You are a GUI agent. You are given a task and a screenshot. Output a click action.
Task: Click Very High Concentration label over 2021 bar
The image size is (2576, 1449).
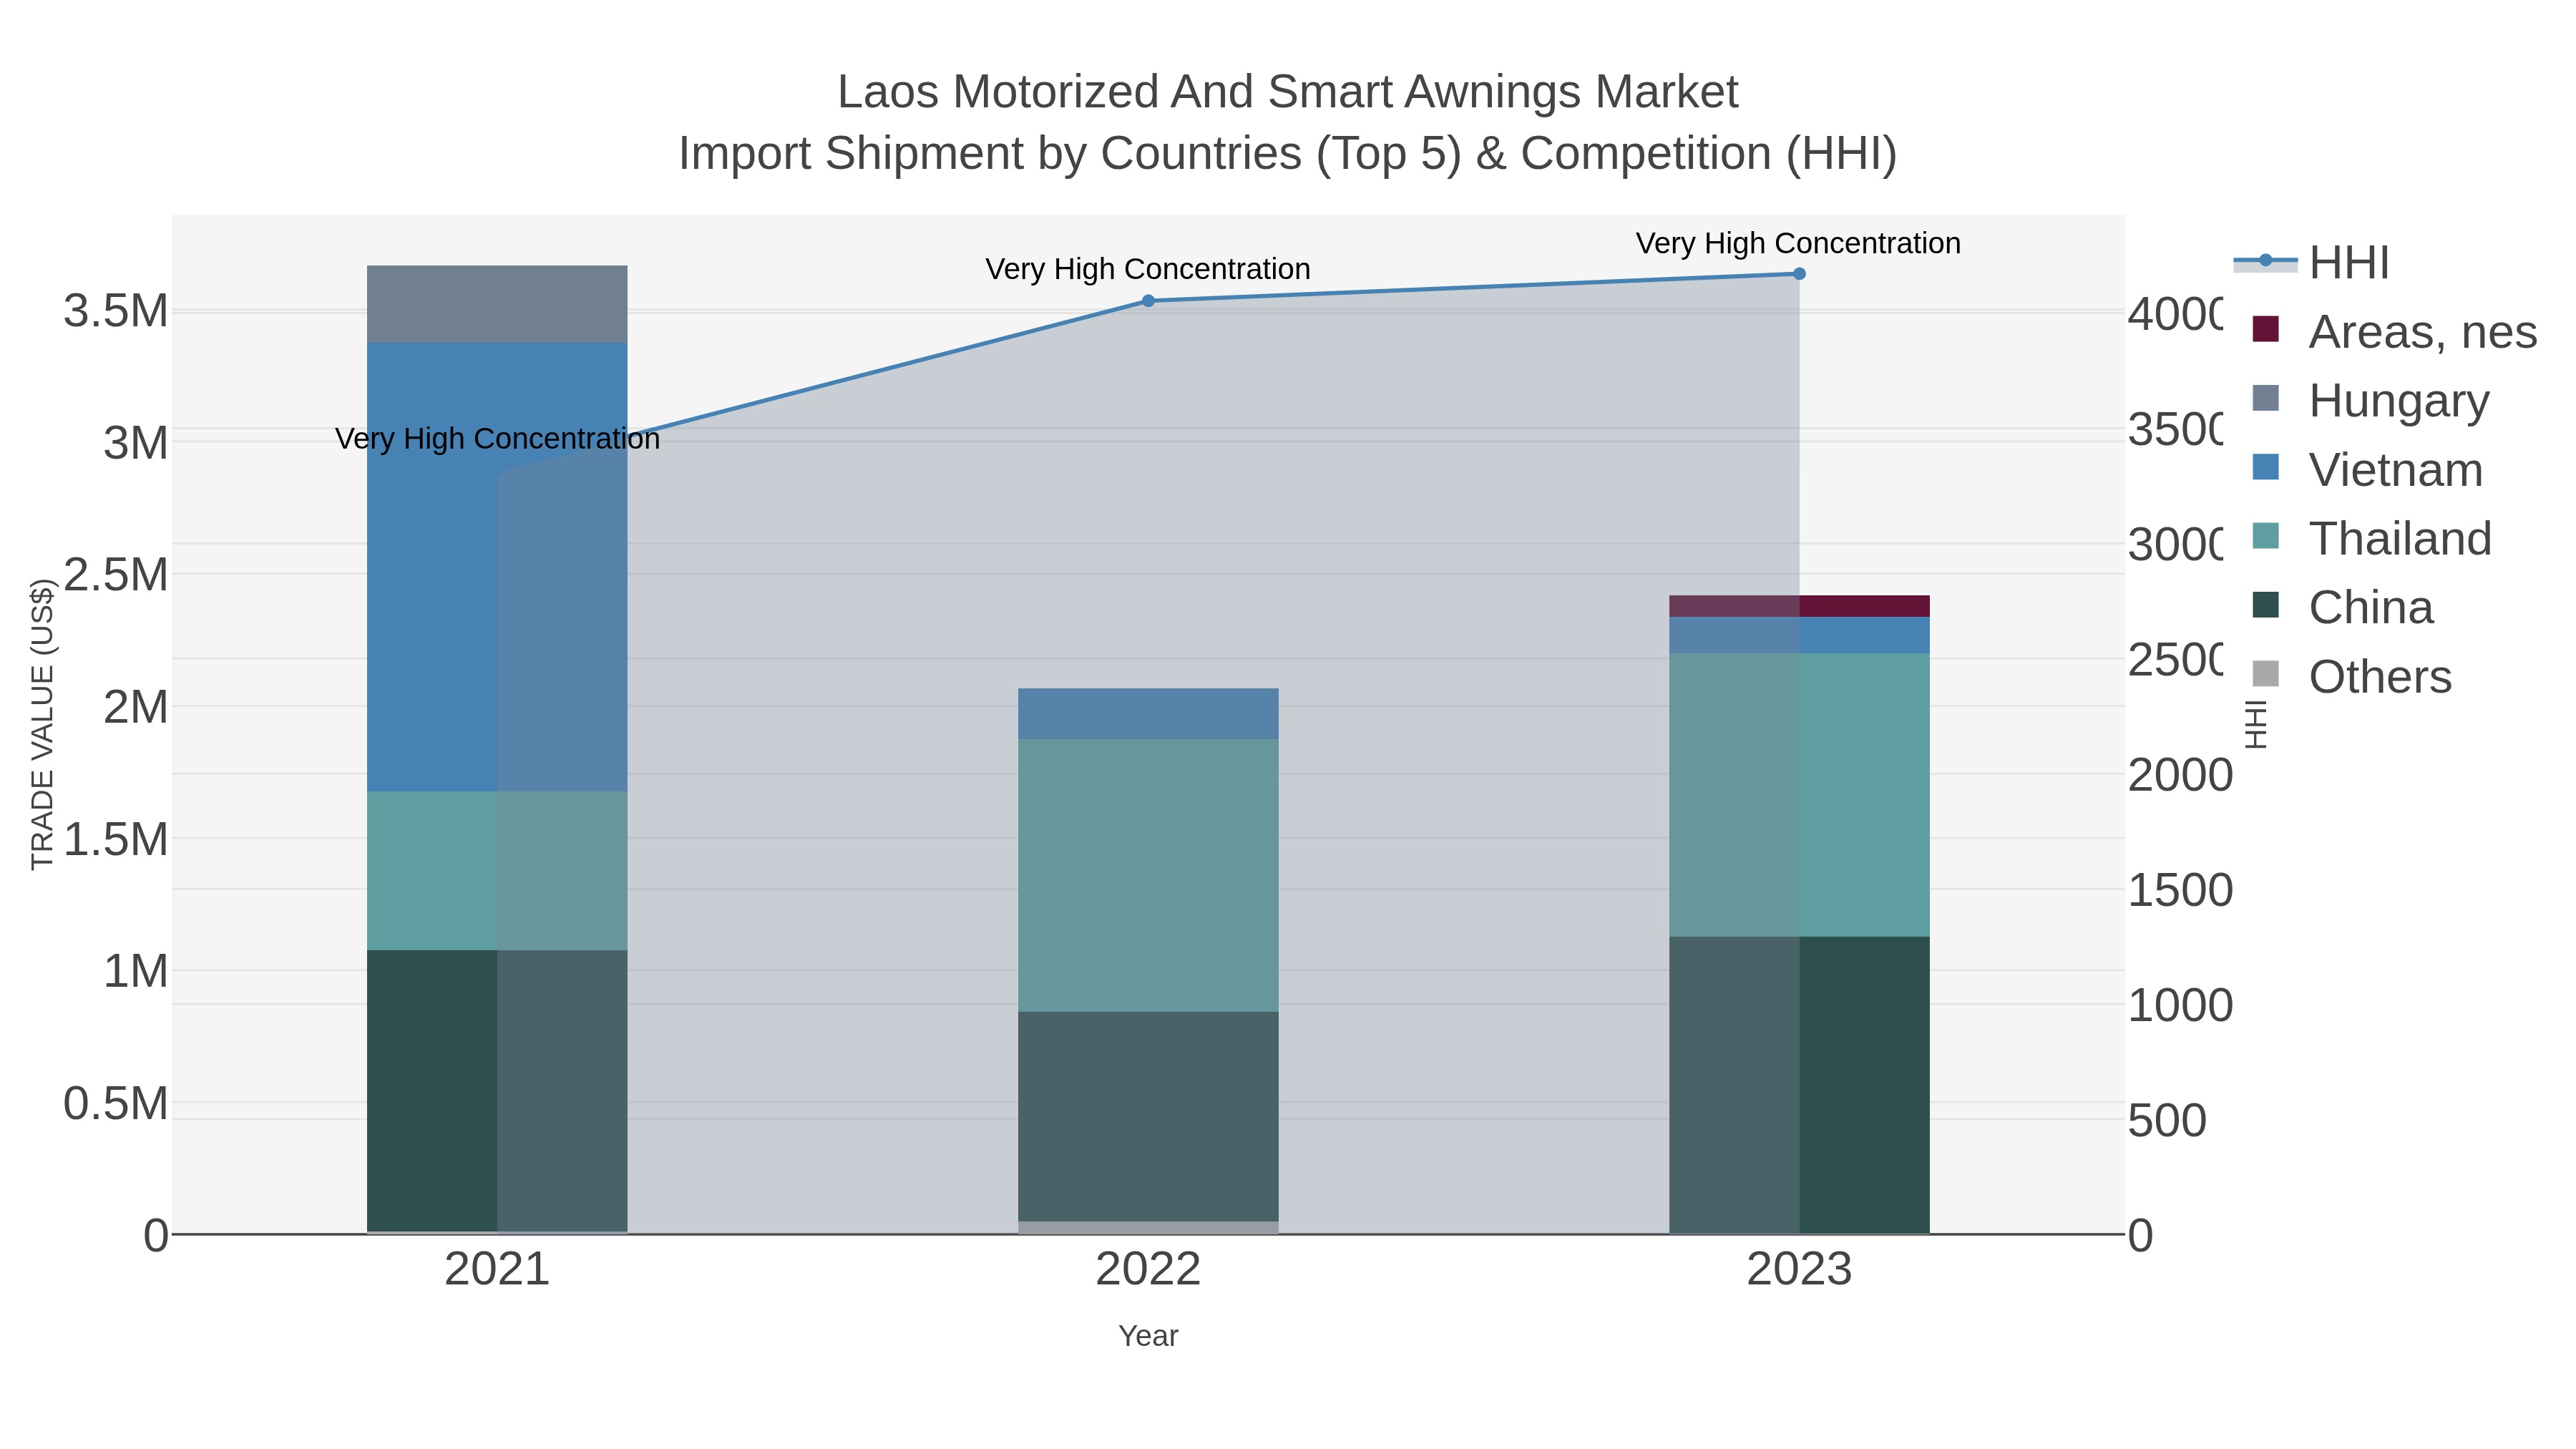click(497, 439)
